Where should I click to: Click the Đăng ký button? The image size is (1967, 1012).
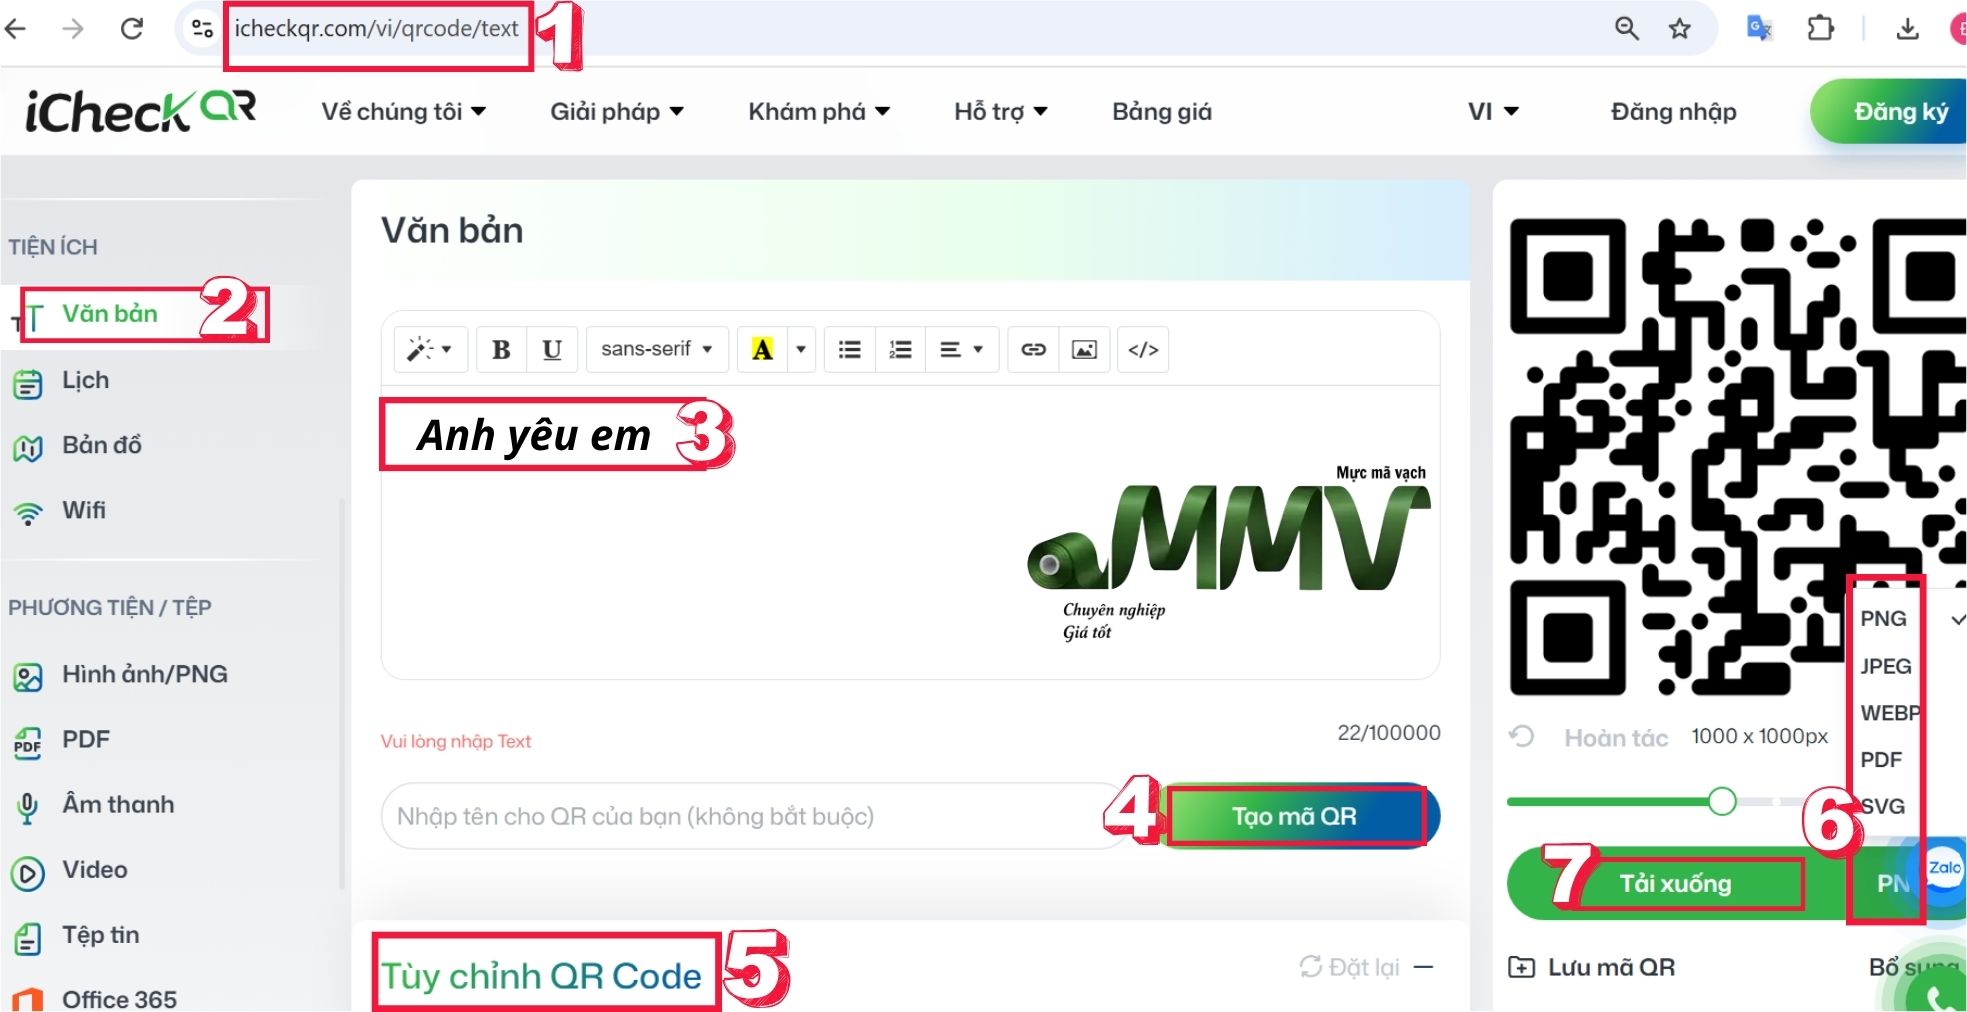click(1889, 111)
